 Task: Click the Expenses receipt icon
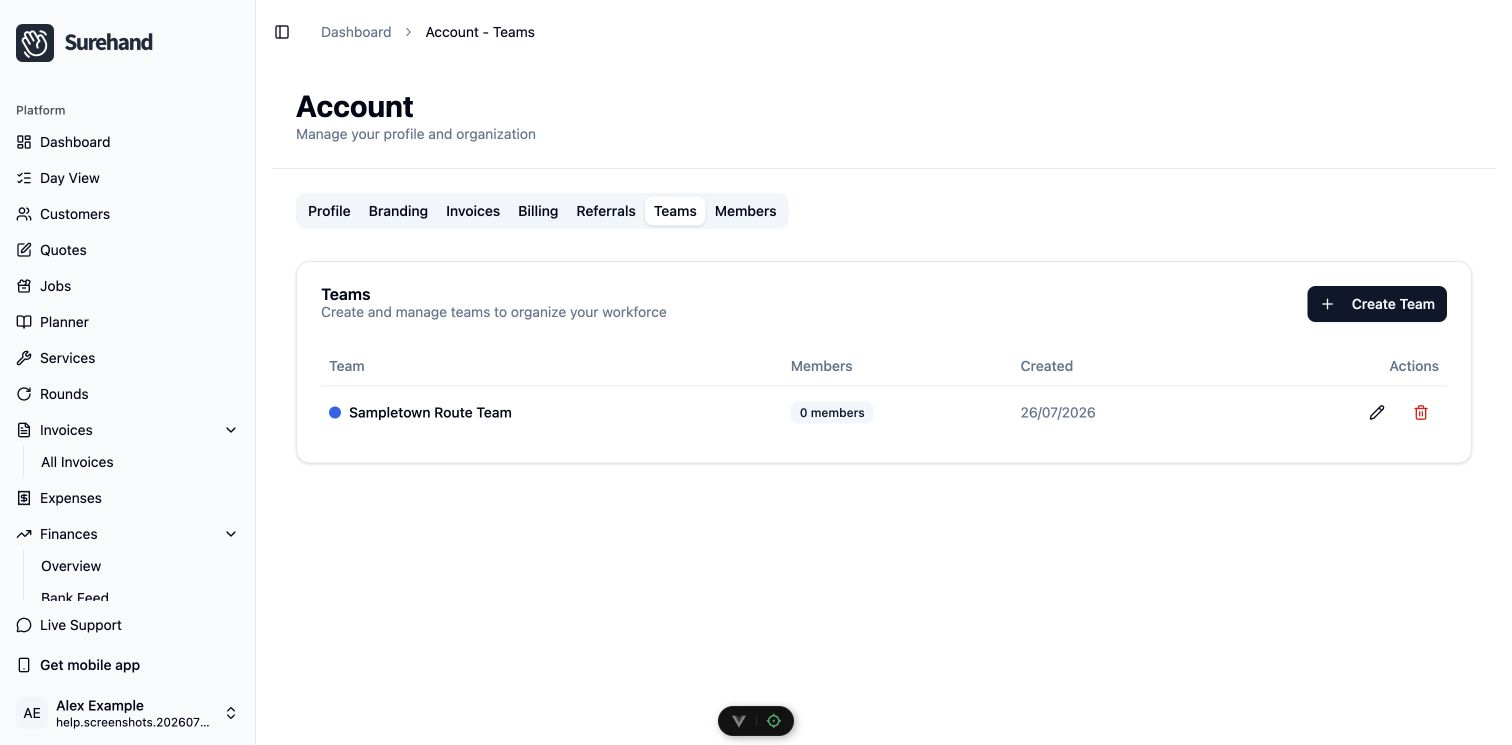[24, 498]
